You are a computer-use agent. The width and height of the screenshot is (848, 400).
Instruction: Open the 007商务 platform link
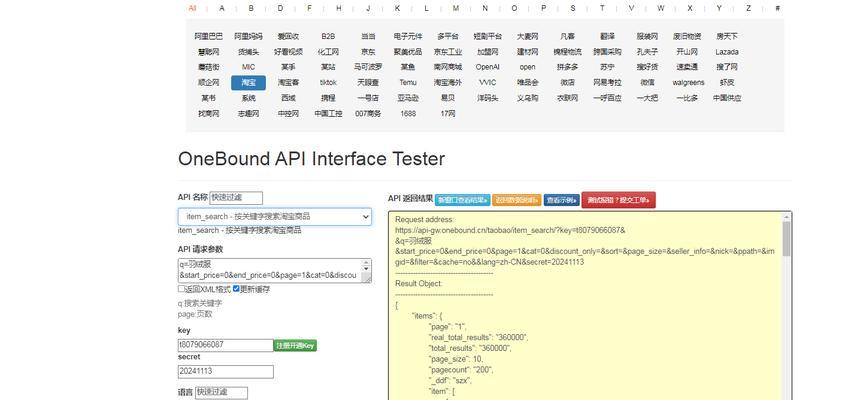(x=368, y=114)
